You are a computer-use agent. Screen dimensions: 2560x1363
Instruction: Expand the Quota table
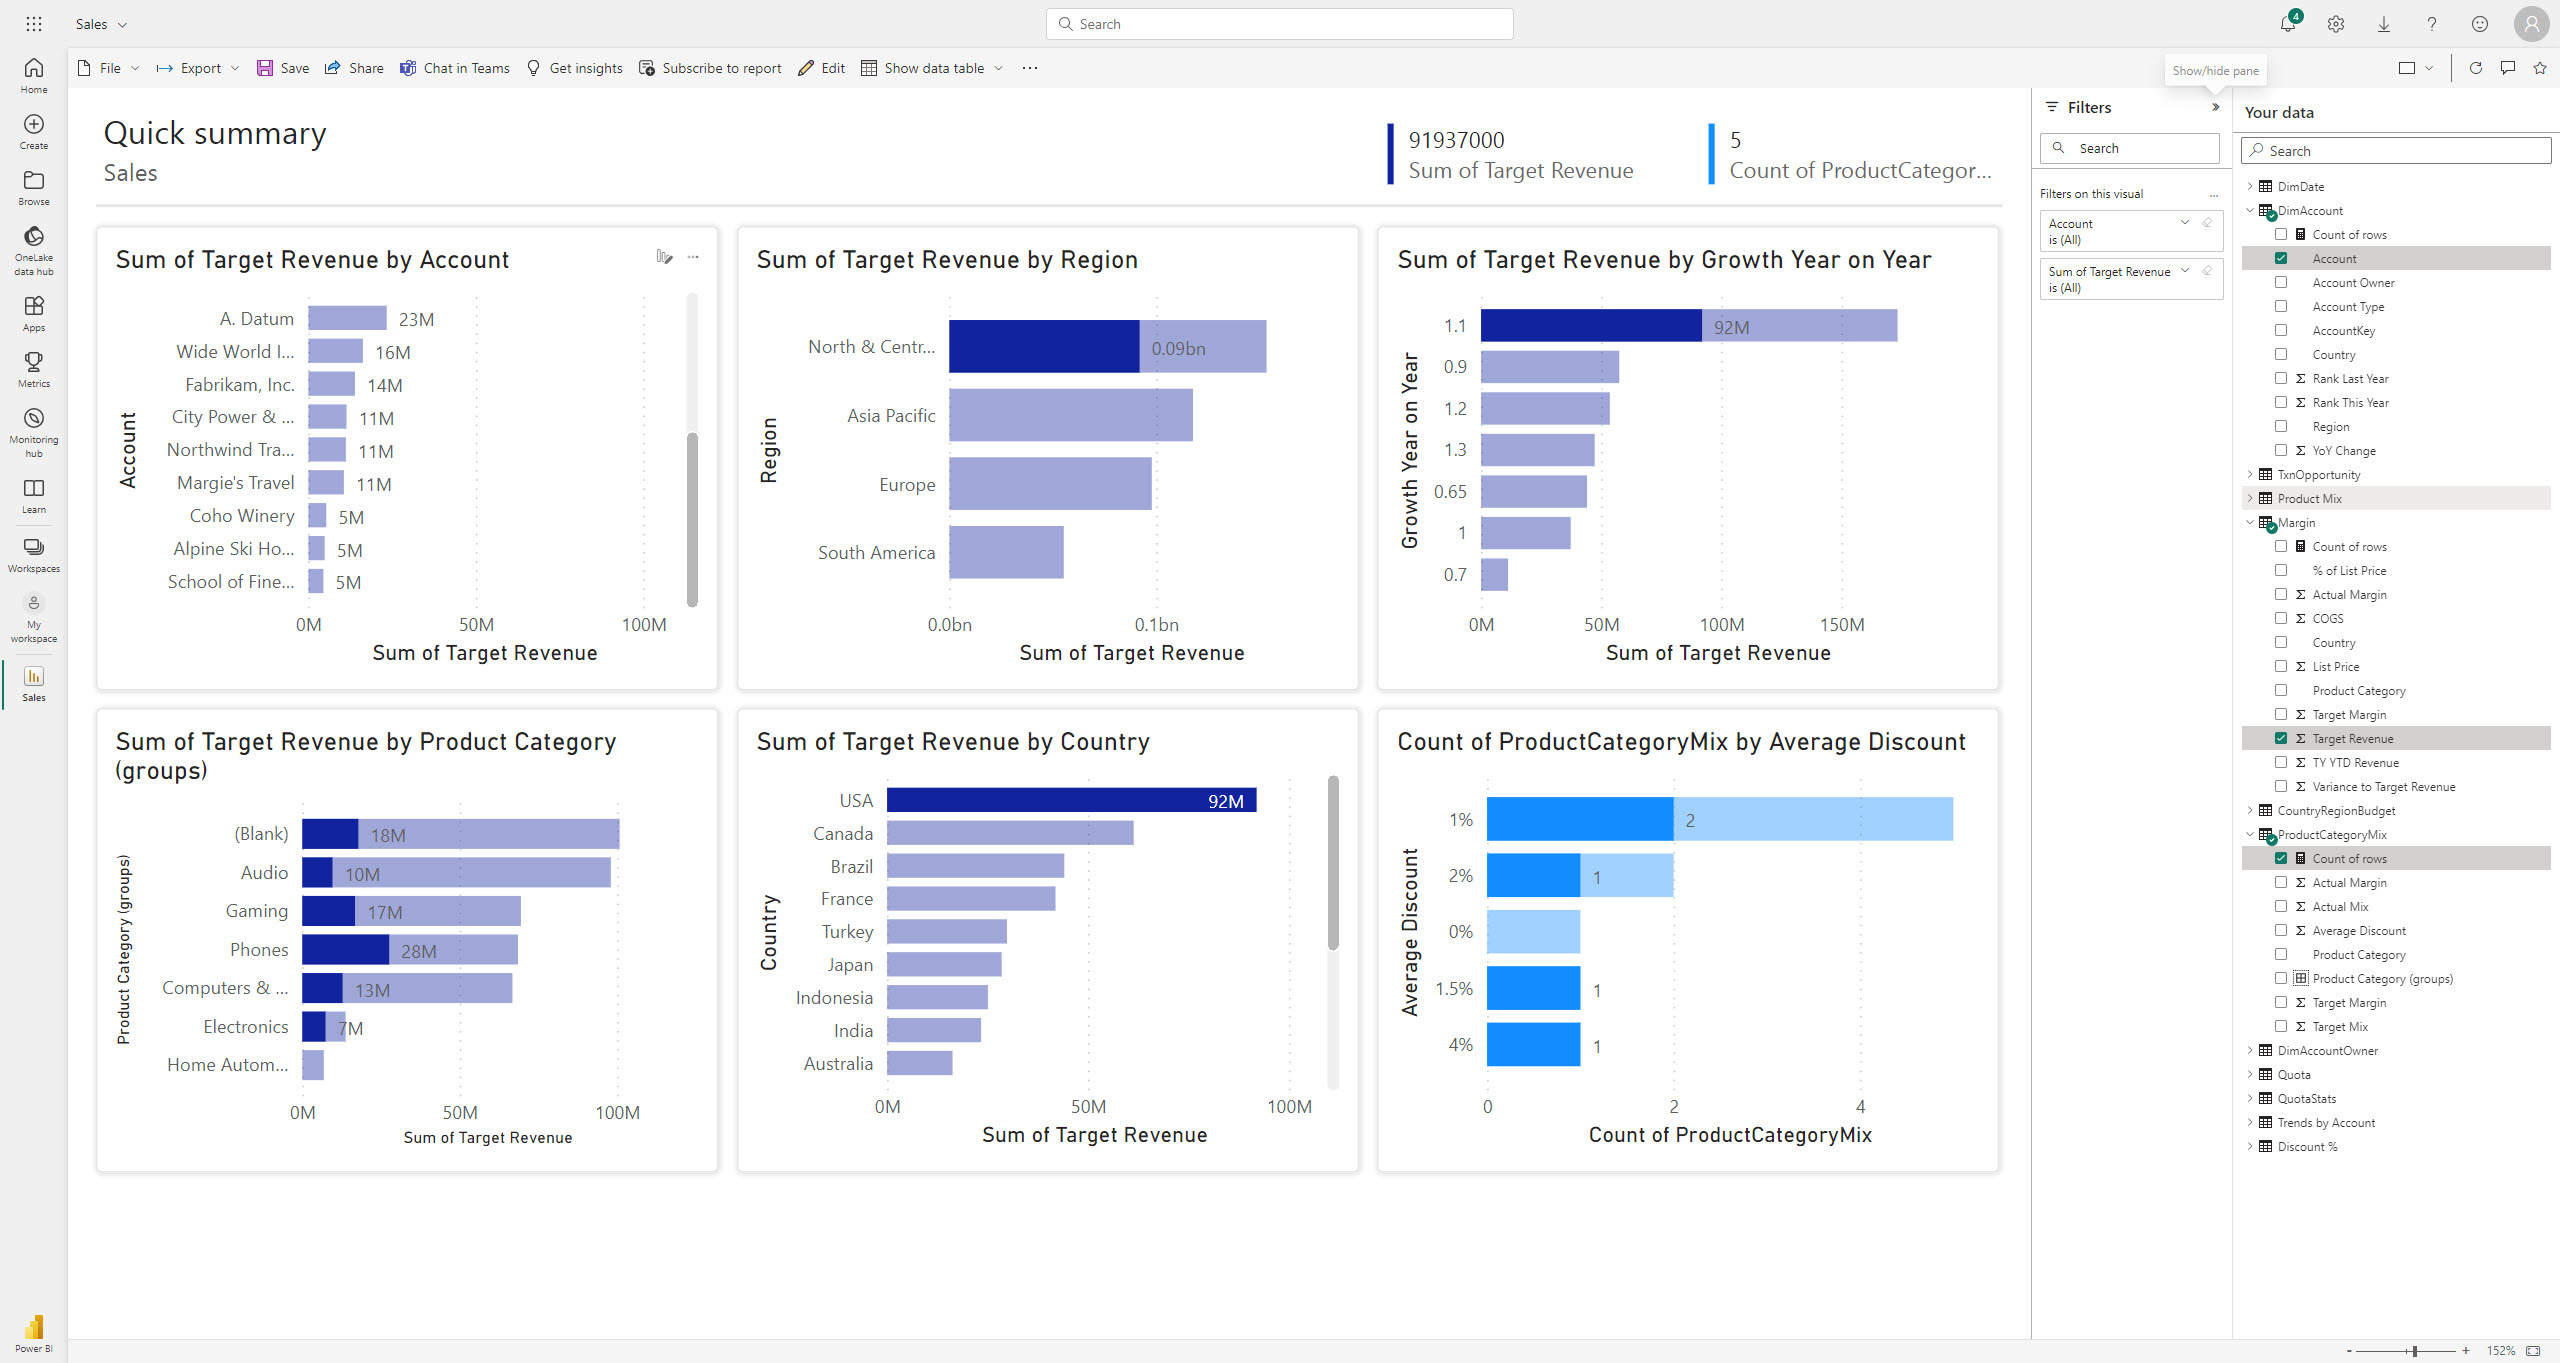click(2250, 1074)
